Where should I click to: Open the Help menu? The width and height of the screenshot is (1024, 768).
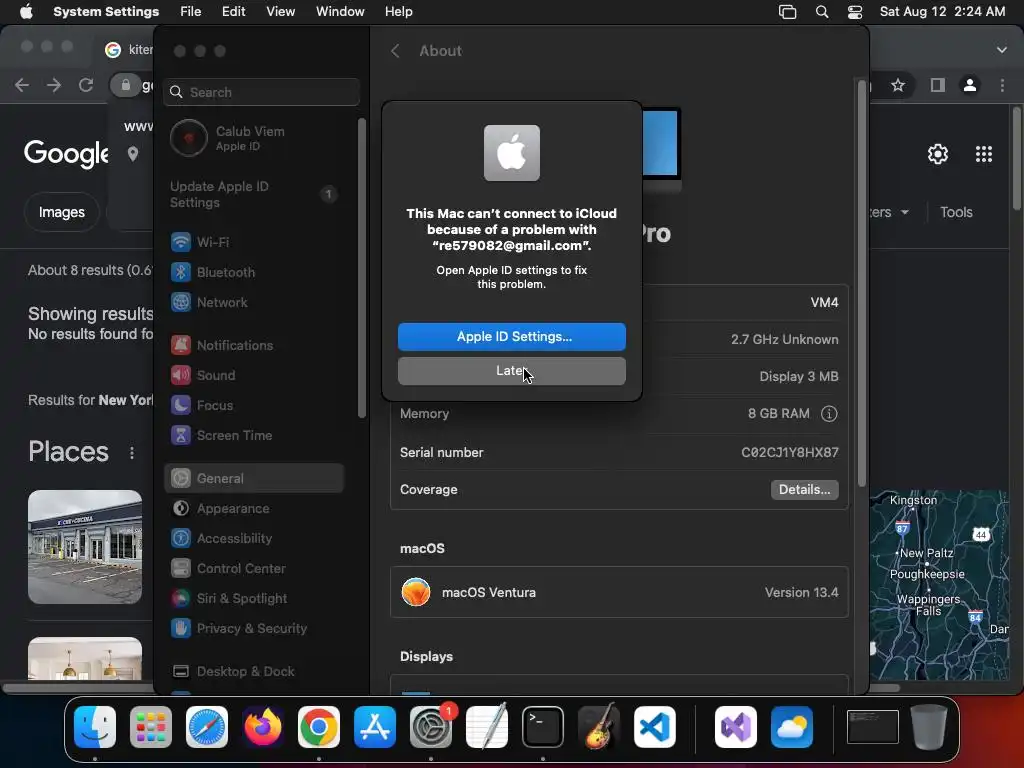pyautogui.click(x=398, y=12)
